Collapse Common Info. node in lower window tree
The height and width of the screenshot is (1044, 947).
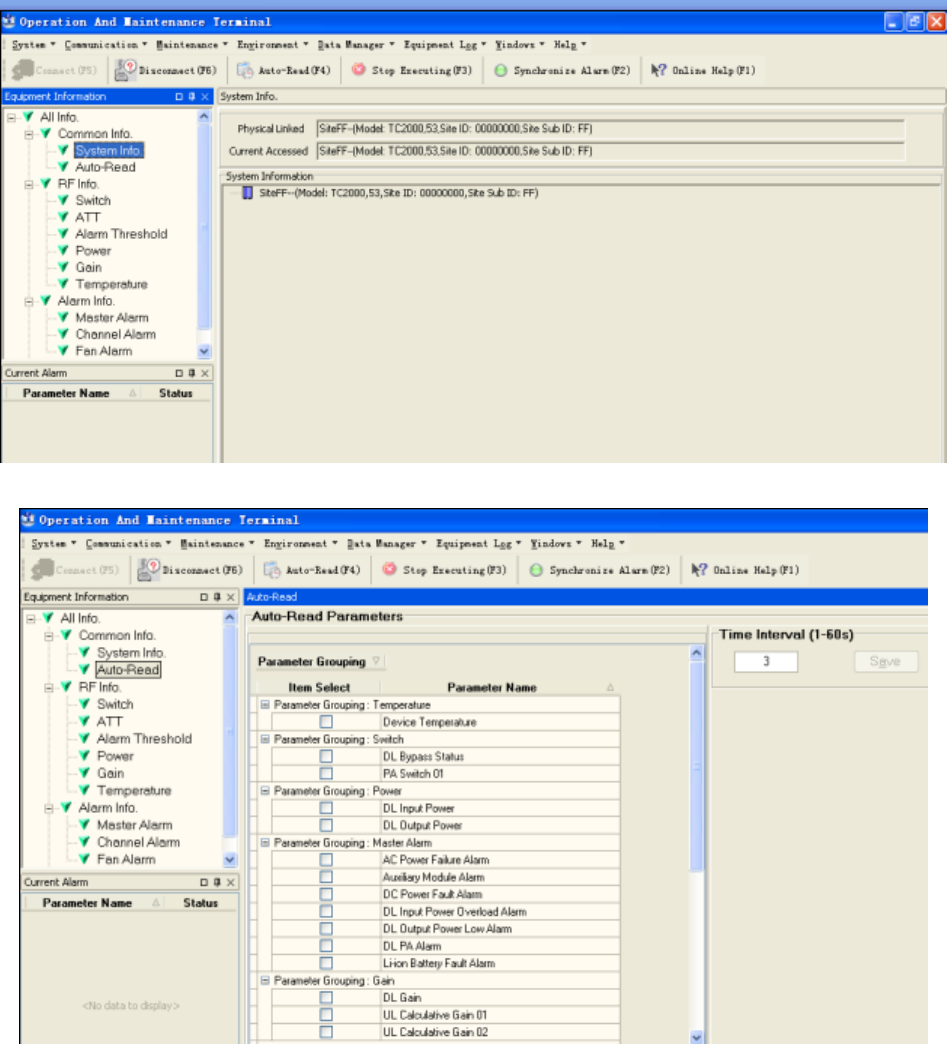[x=49, y=636]
